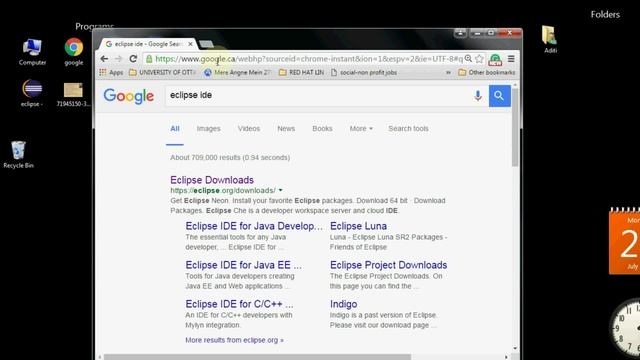Select the eclipse ide browser tab
This screenshot has width=640, height=360.
(147, 44)
